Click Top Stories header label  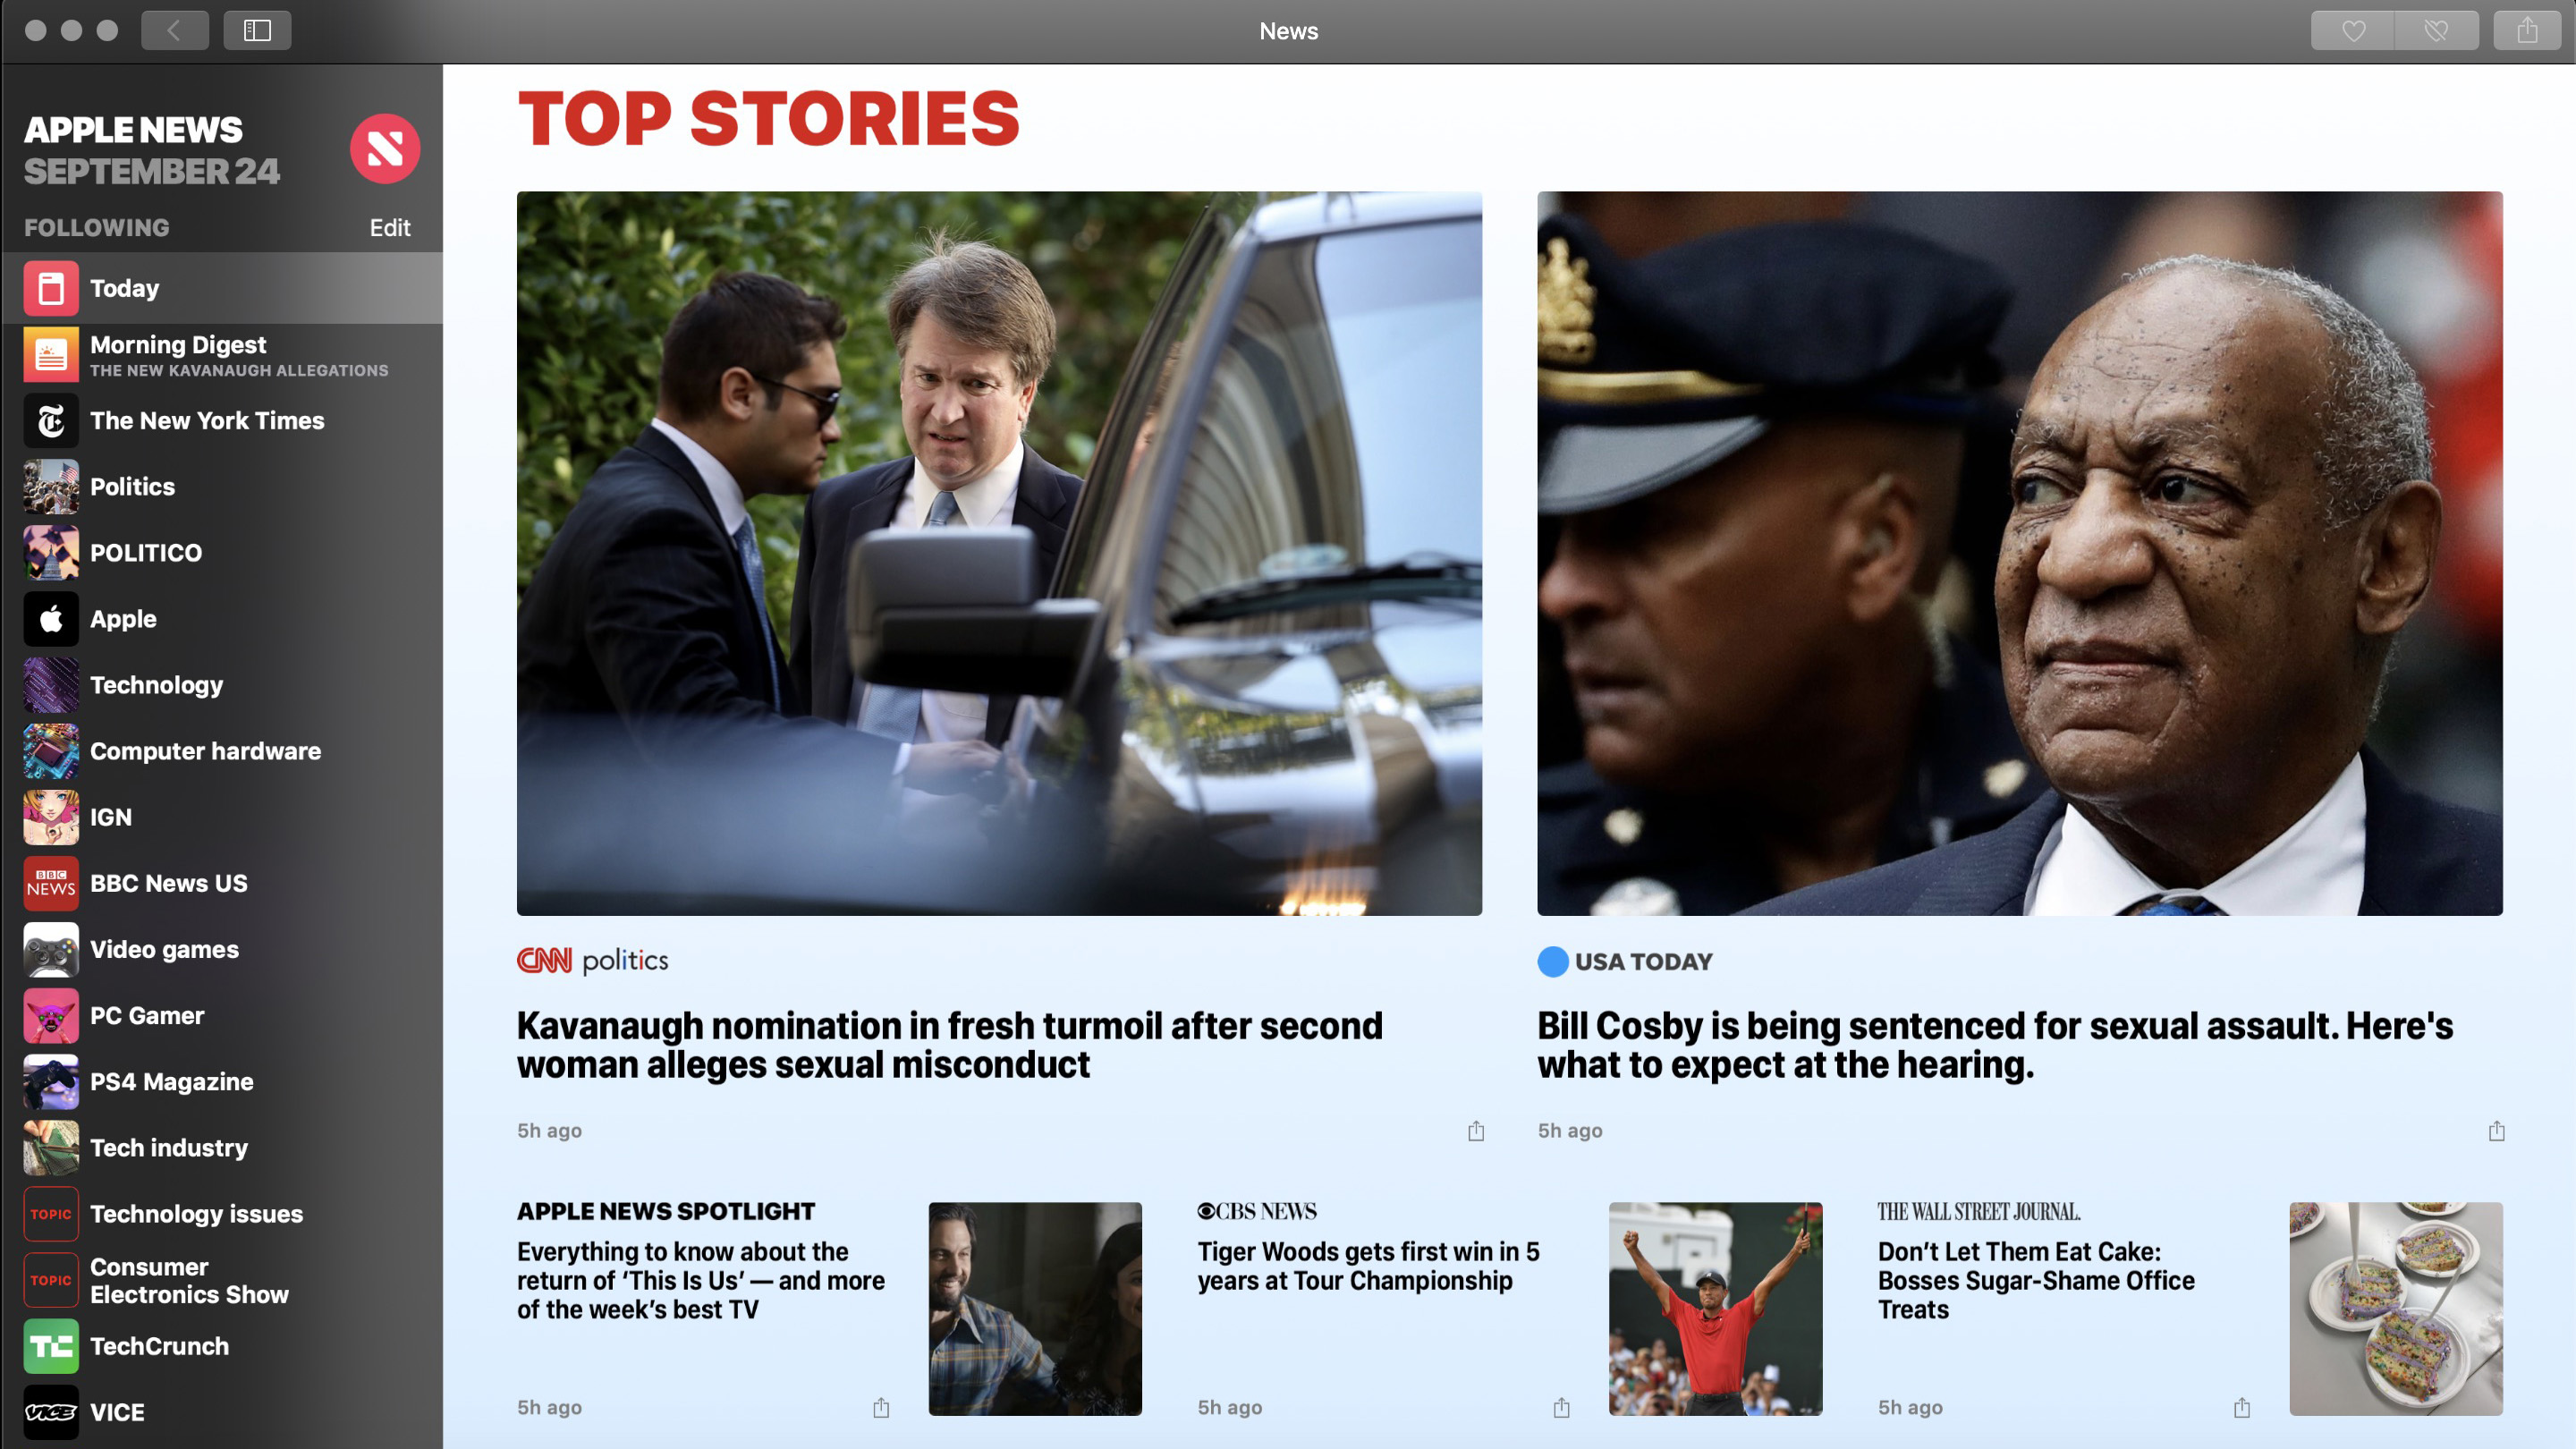767,119
